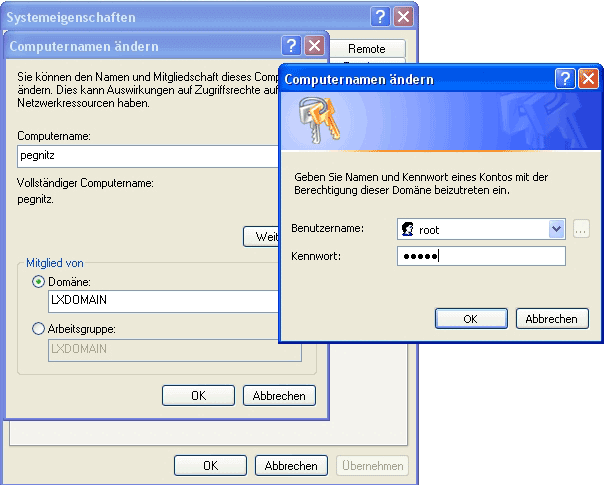Click into the Kennwort password field
The image size is (604, 485).
click(x=480, y=257)
